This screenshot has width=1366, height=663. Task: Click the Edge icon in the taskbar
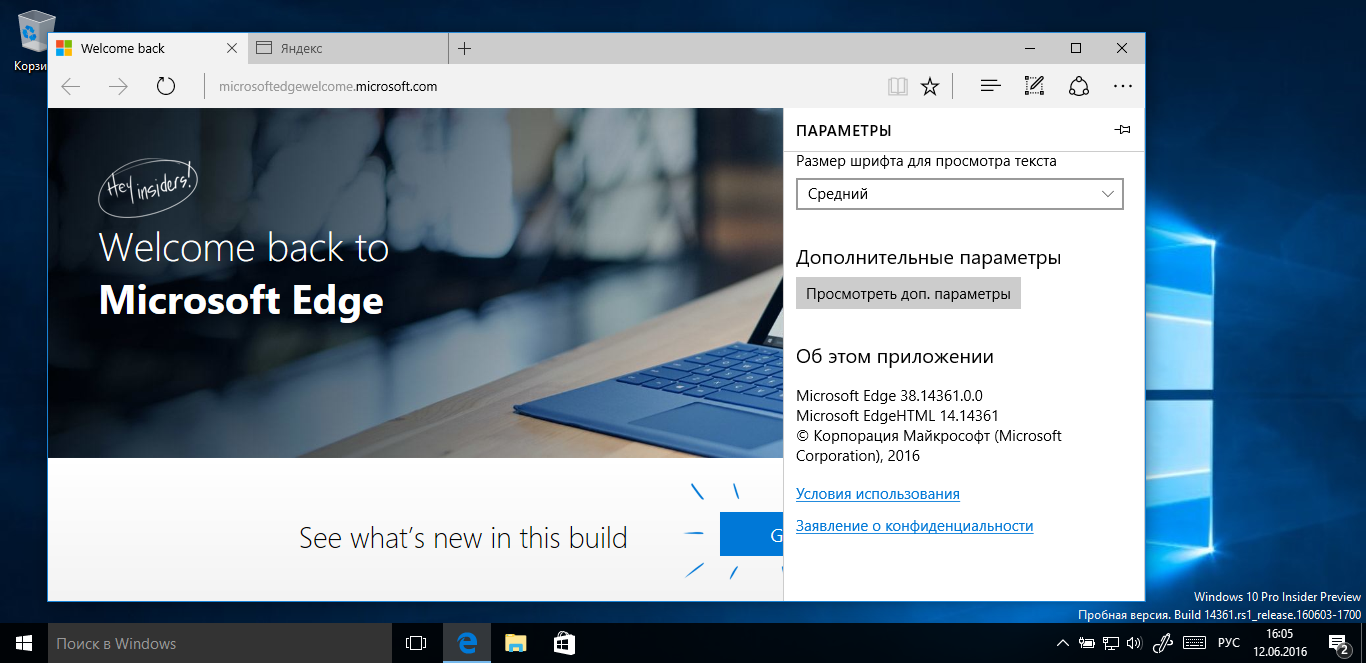tap(467, 643)
